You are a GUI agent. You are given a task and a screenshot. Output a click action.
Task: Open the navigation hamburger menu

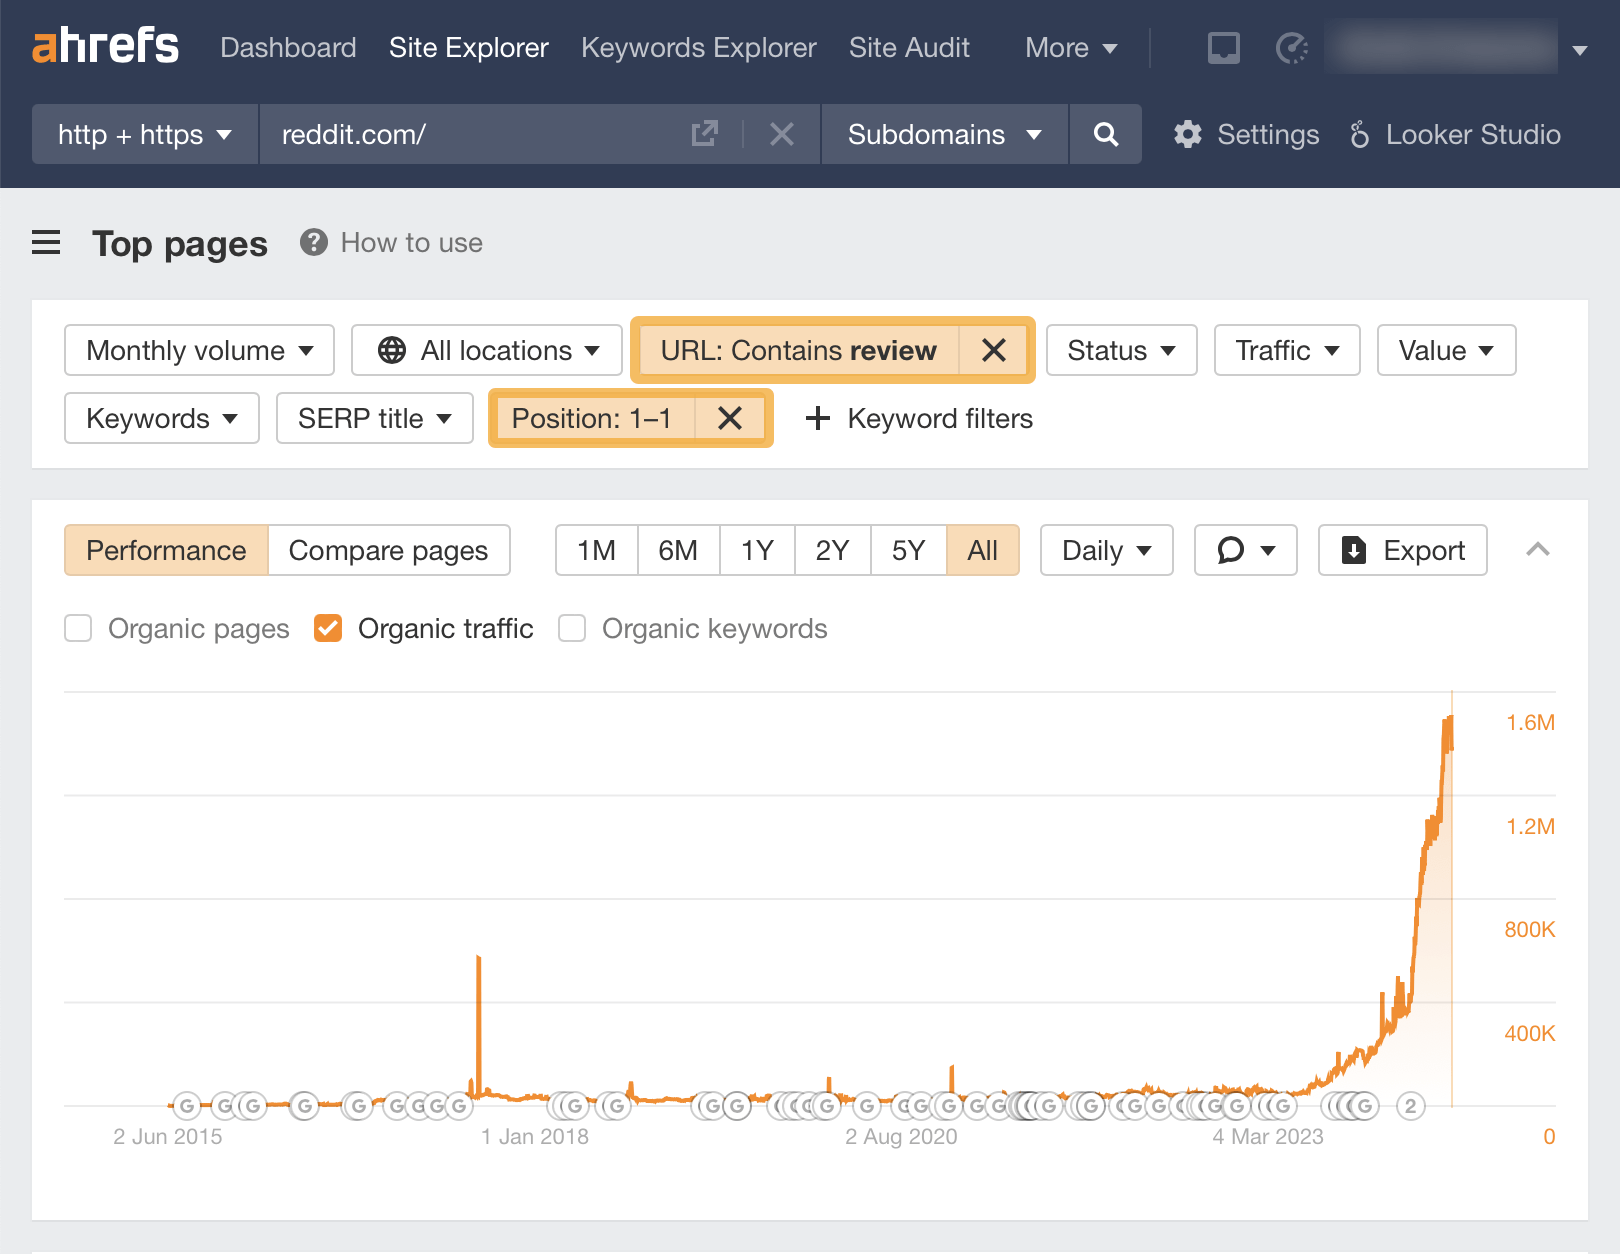tap(46, 243)
